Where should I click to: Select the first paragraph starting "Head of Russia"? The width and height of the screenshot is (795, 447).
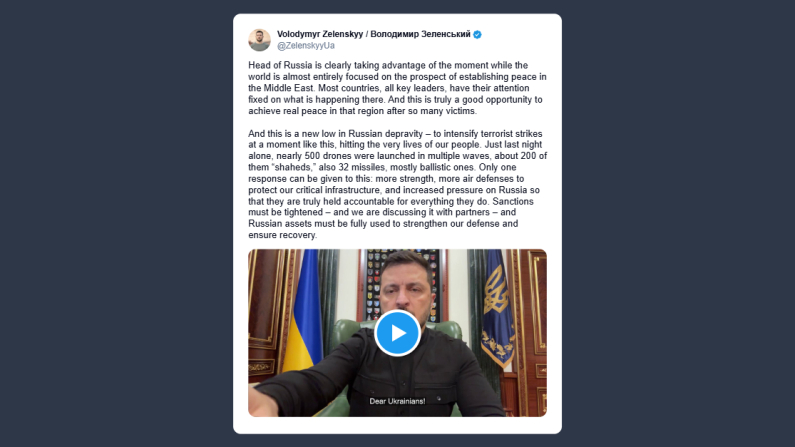tap(397, 88)
